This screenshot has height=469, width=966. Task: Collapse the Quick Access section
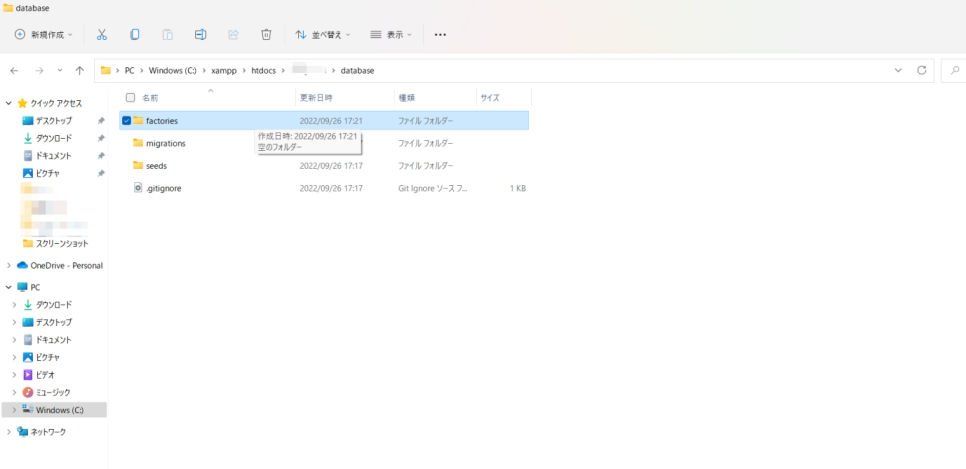click(x=9, y=104)
